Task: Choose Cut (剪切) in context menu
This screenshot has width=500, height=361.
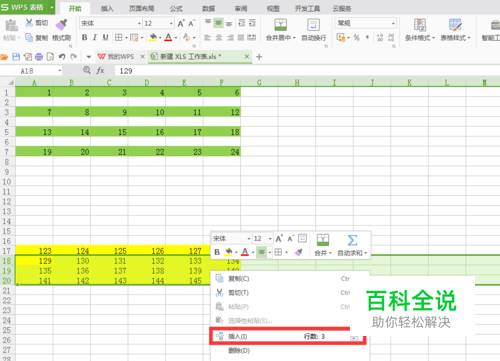Action: pos(289,293)
